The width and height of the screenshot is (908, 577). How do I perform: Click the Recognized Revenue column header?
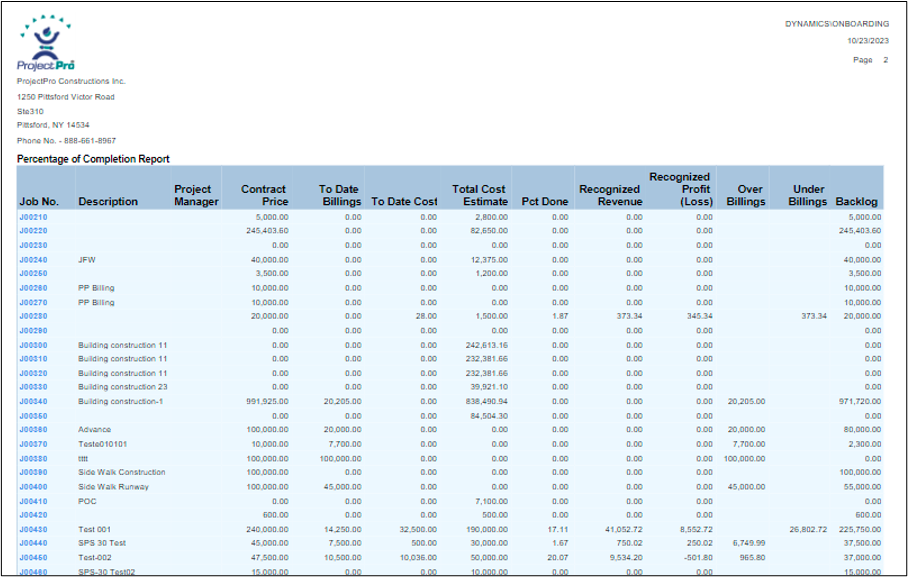[609, 195]
